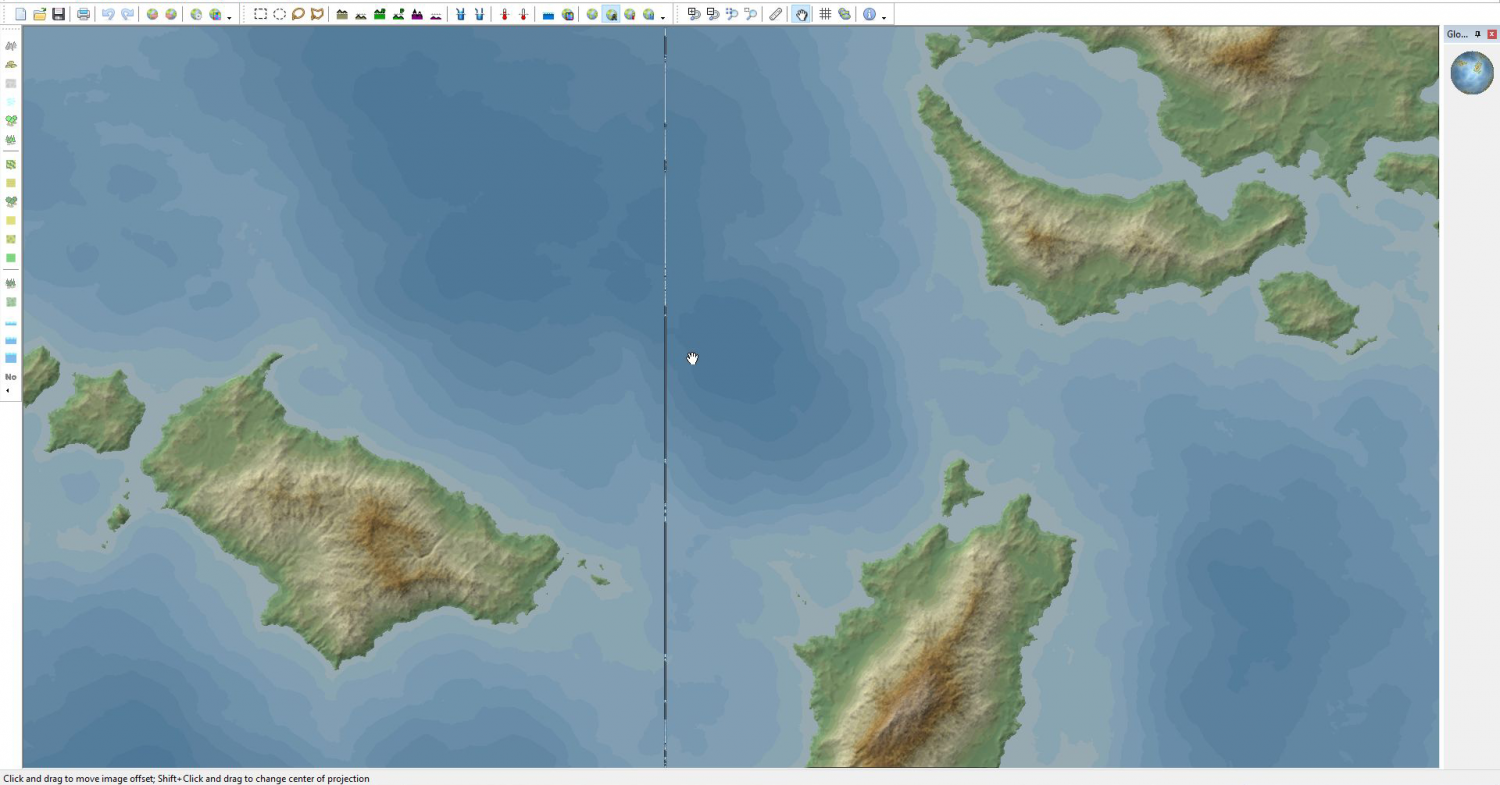1500x785 pixels.
Task: Select the polygon selection tool
Action: 317,14
